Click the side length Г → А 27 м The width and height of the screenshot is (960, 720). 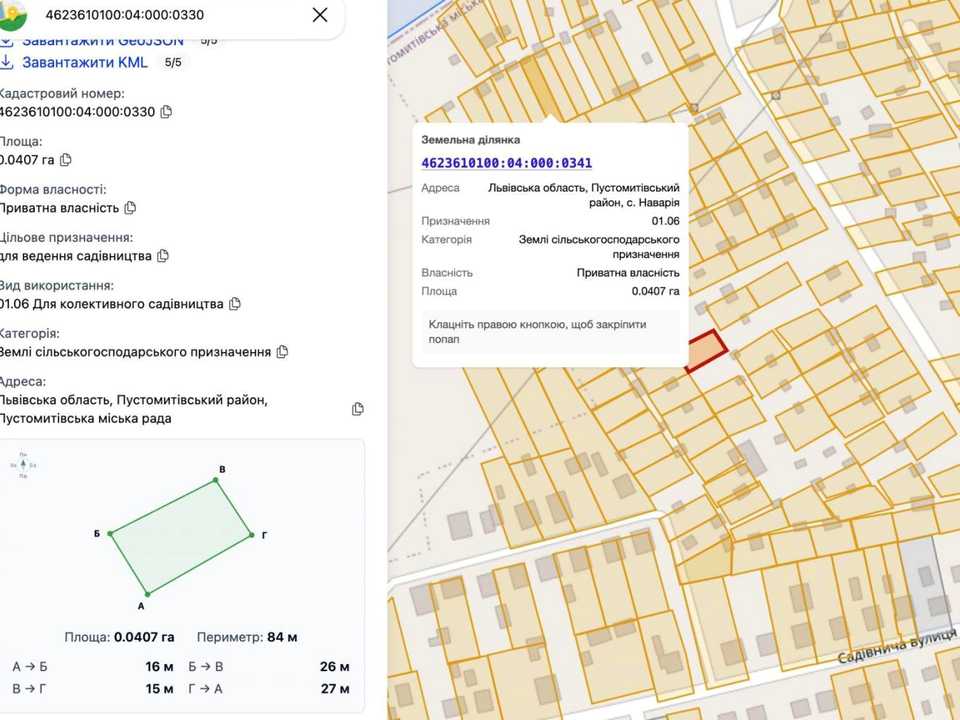(x=269, y=689)
